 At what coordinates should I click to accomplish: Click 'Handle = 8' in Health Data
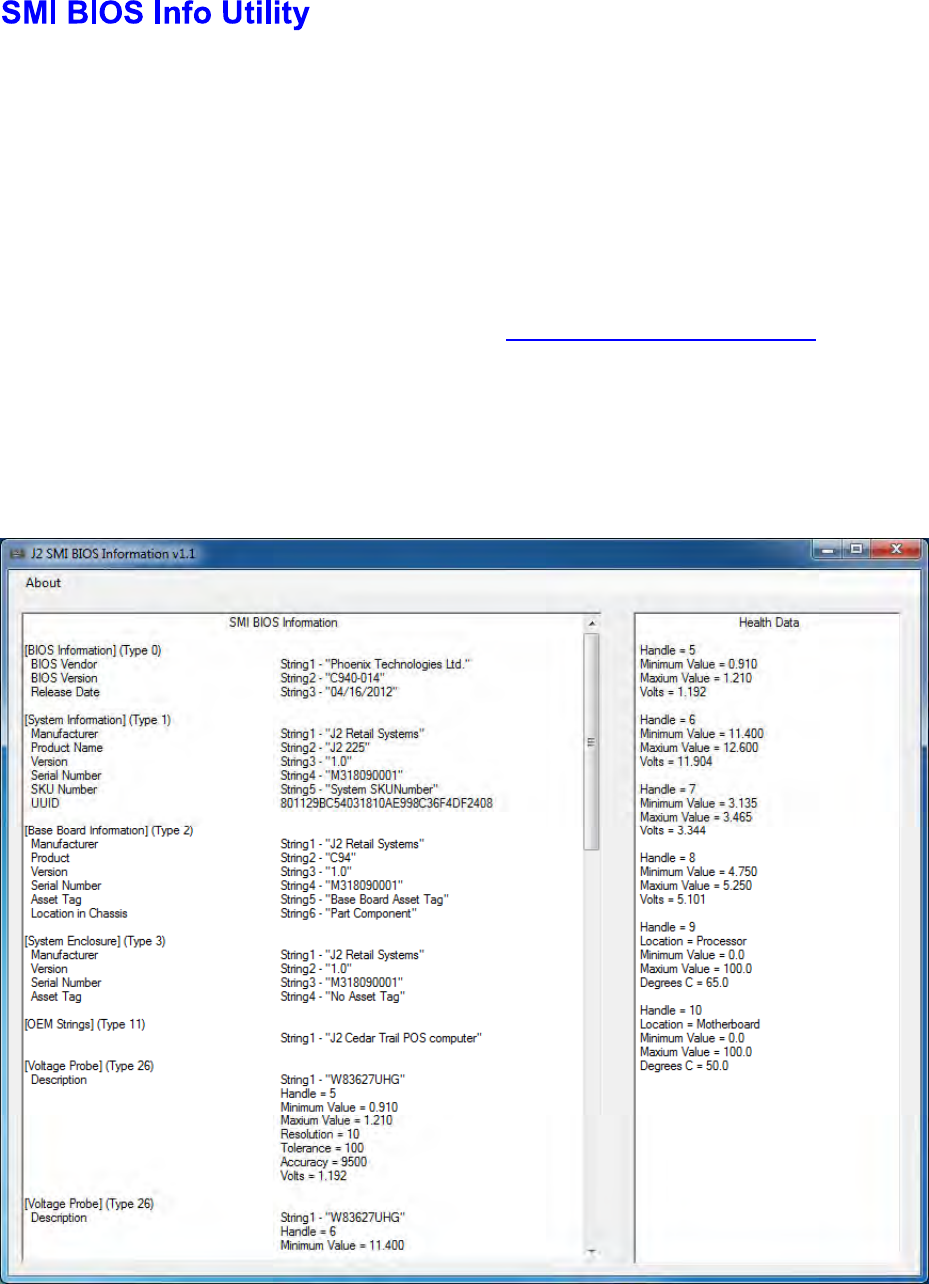[668, 859]
